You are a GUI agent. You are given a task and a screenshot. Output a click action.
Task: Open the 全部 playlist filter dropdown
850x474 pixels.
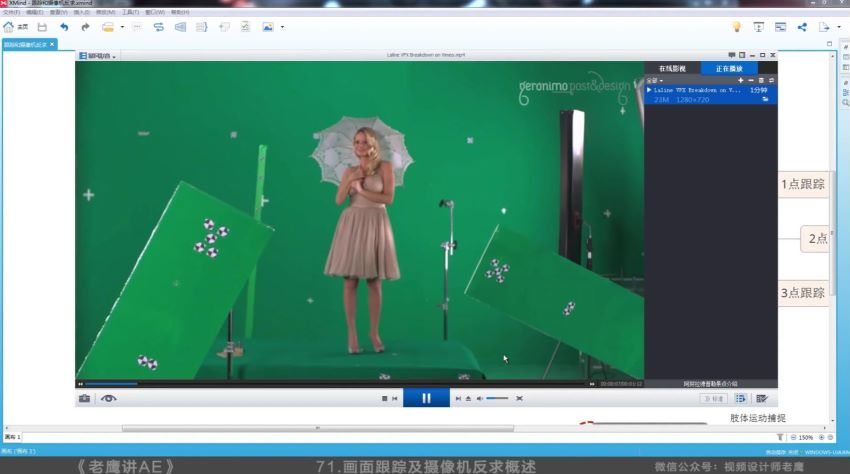click(654, 80)
